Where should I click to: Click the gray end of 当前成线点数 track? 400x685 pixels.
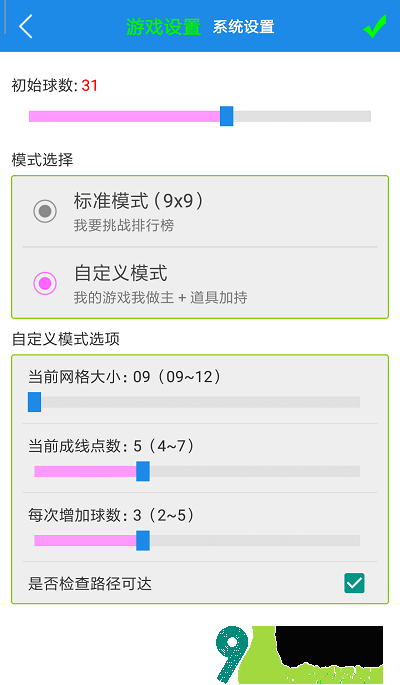click(x=255, y=471)
